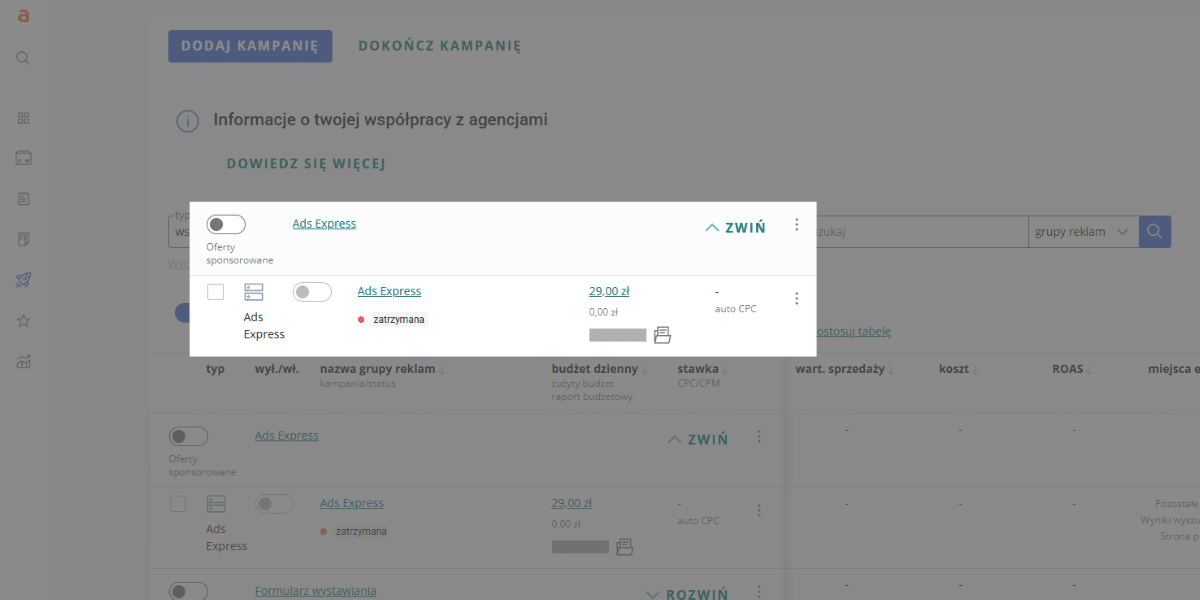Click the highlighted auto CPC rate text
1200x600 pixels.
(736, 309)
